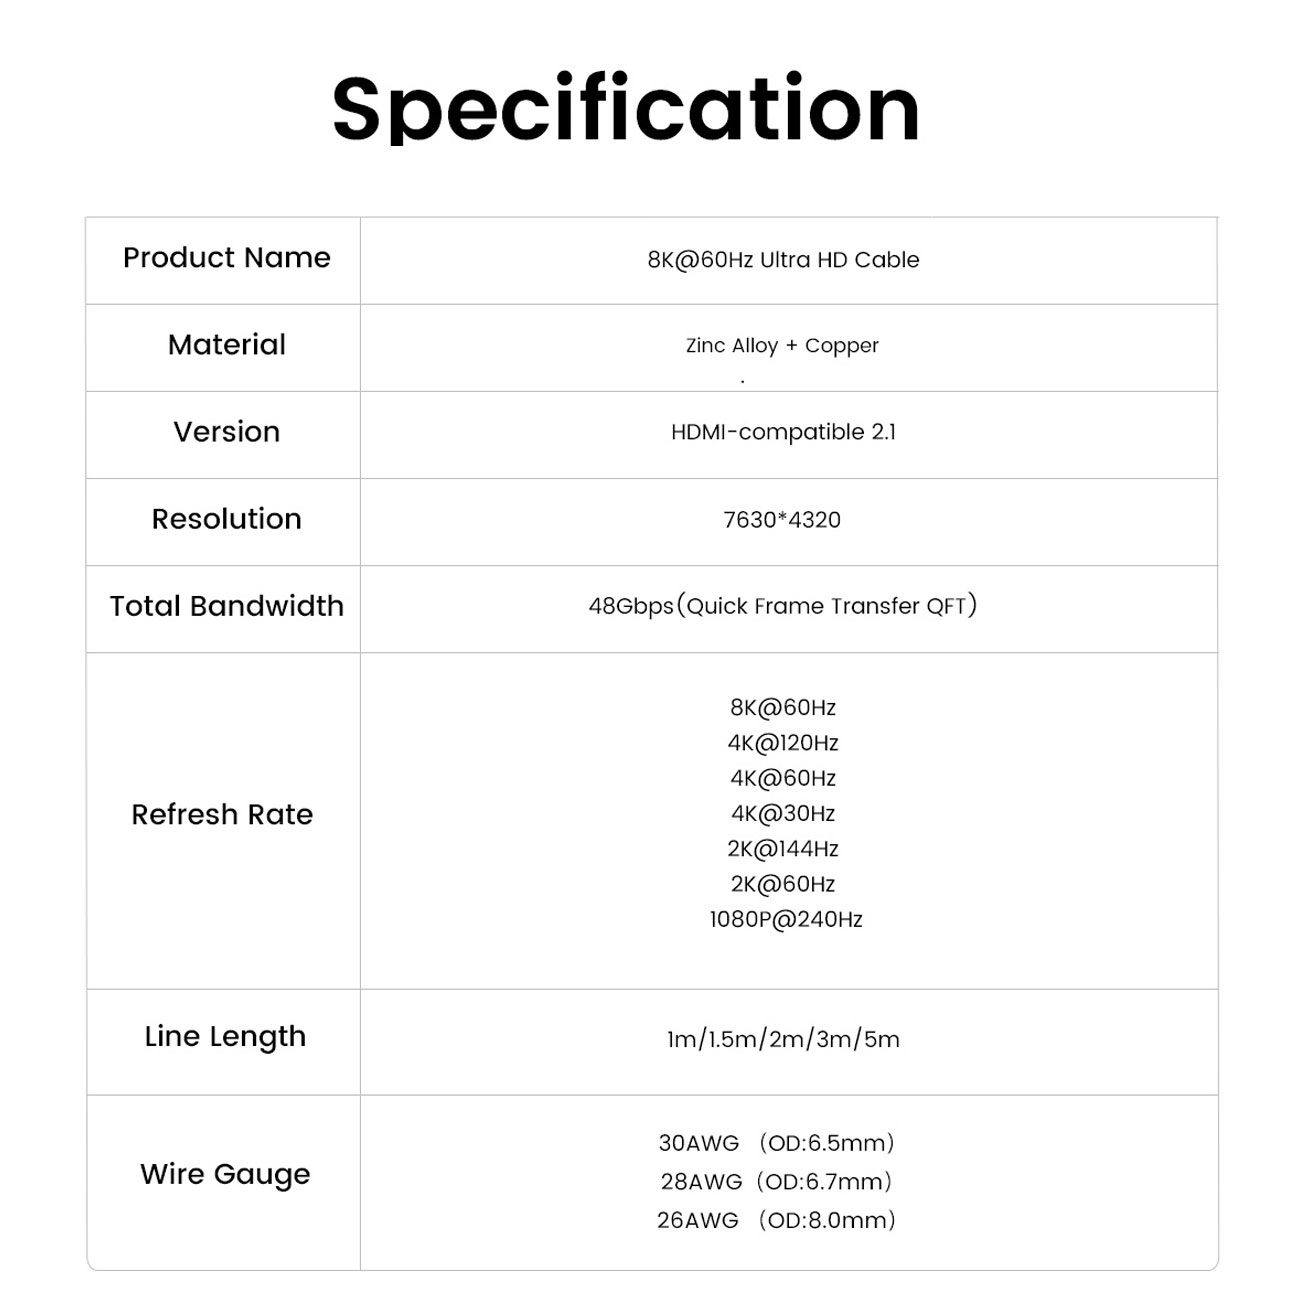Screen dimensions: 1300x1300
Task: Click the 7630*4320 resolution value
Action: (782, 520)
